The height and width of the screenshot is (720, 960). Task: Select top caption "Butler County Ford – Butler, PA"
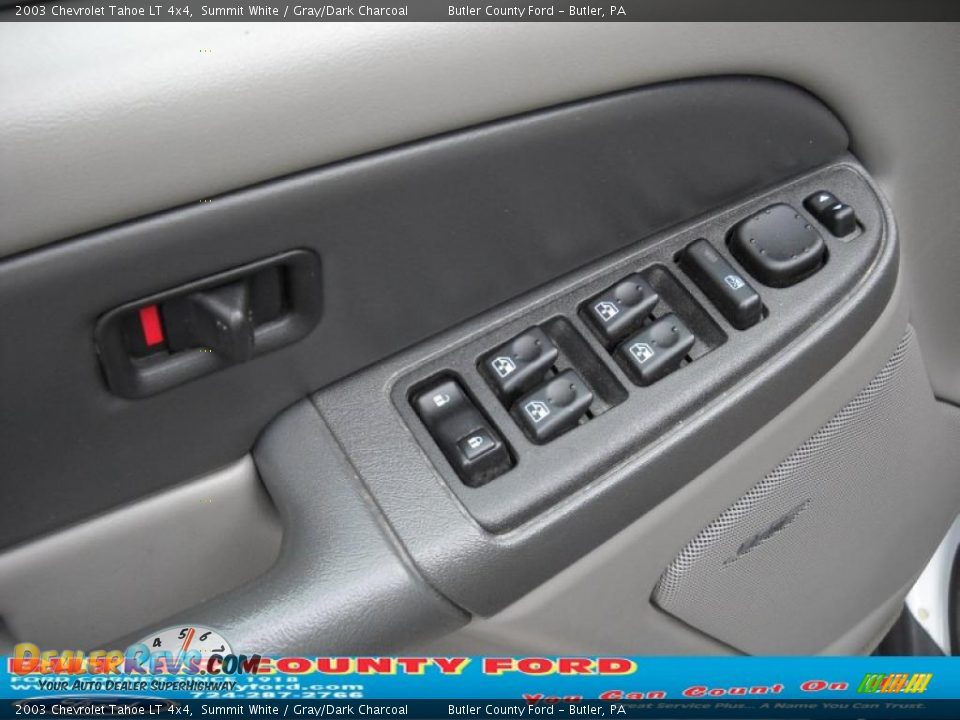tap(537, 10)
